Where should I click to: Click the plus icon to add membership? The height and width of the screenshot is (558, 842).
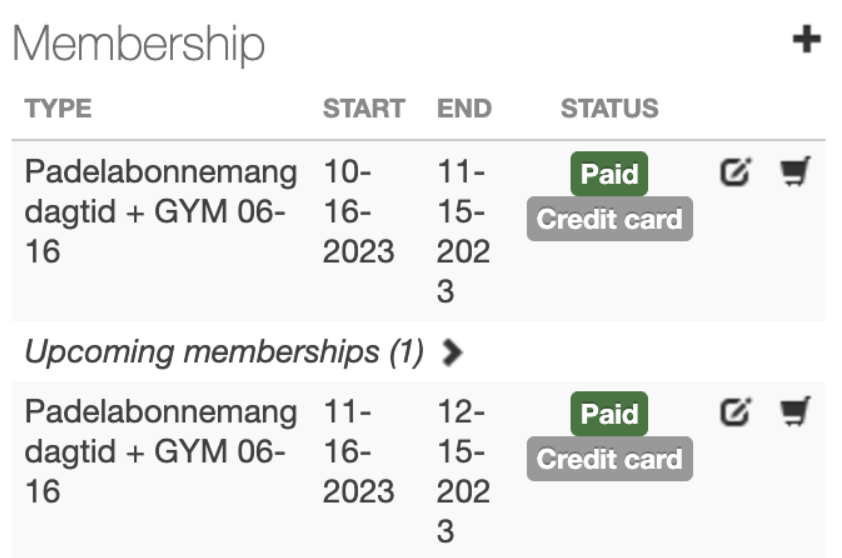click(x=806, y=40)
